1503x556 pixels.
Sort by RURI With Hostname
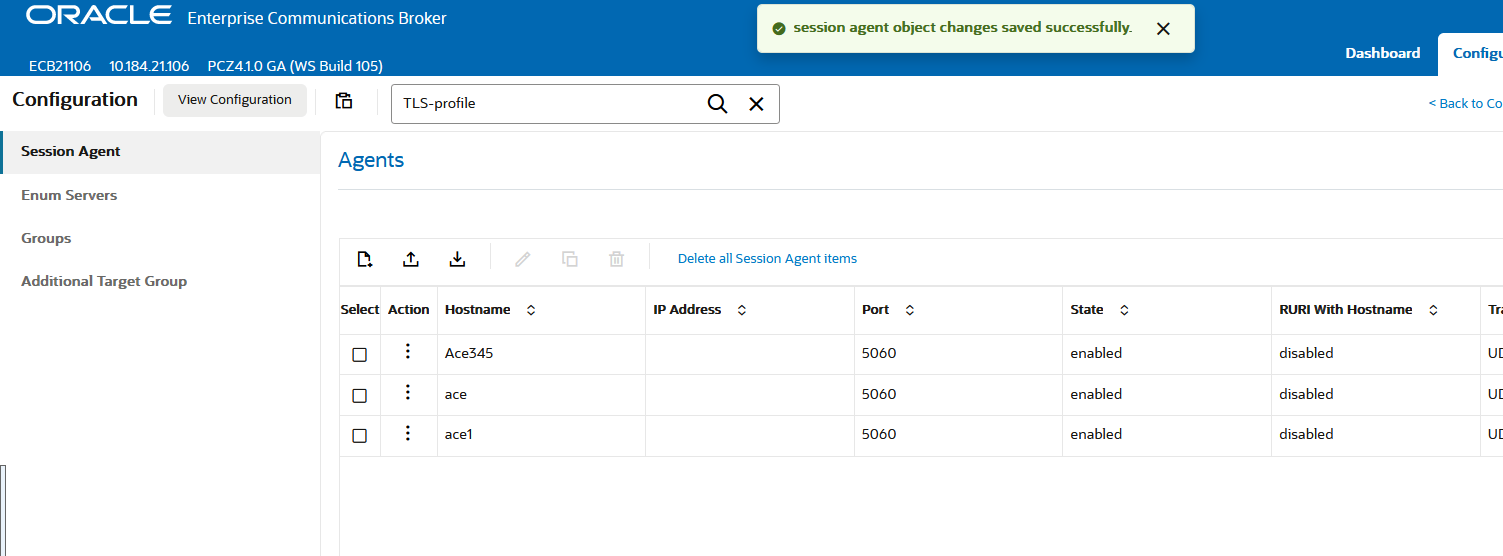(1433, 310)
